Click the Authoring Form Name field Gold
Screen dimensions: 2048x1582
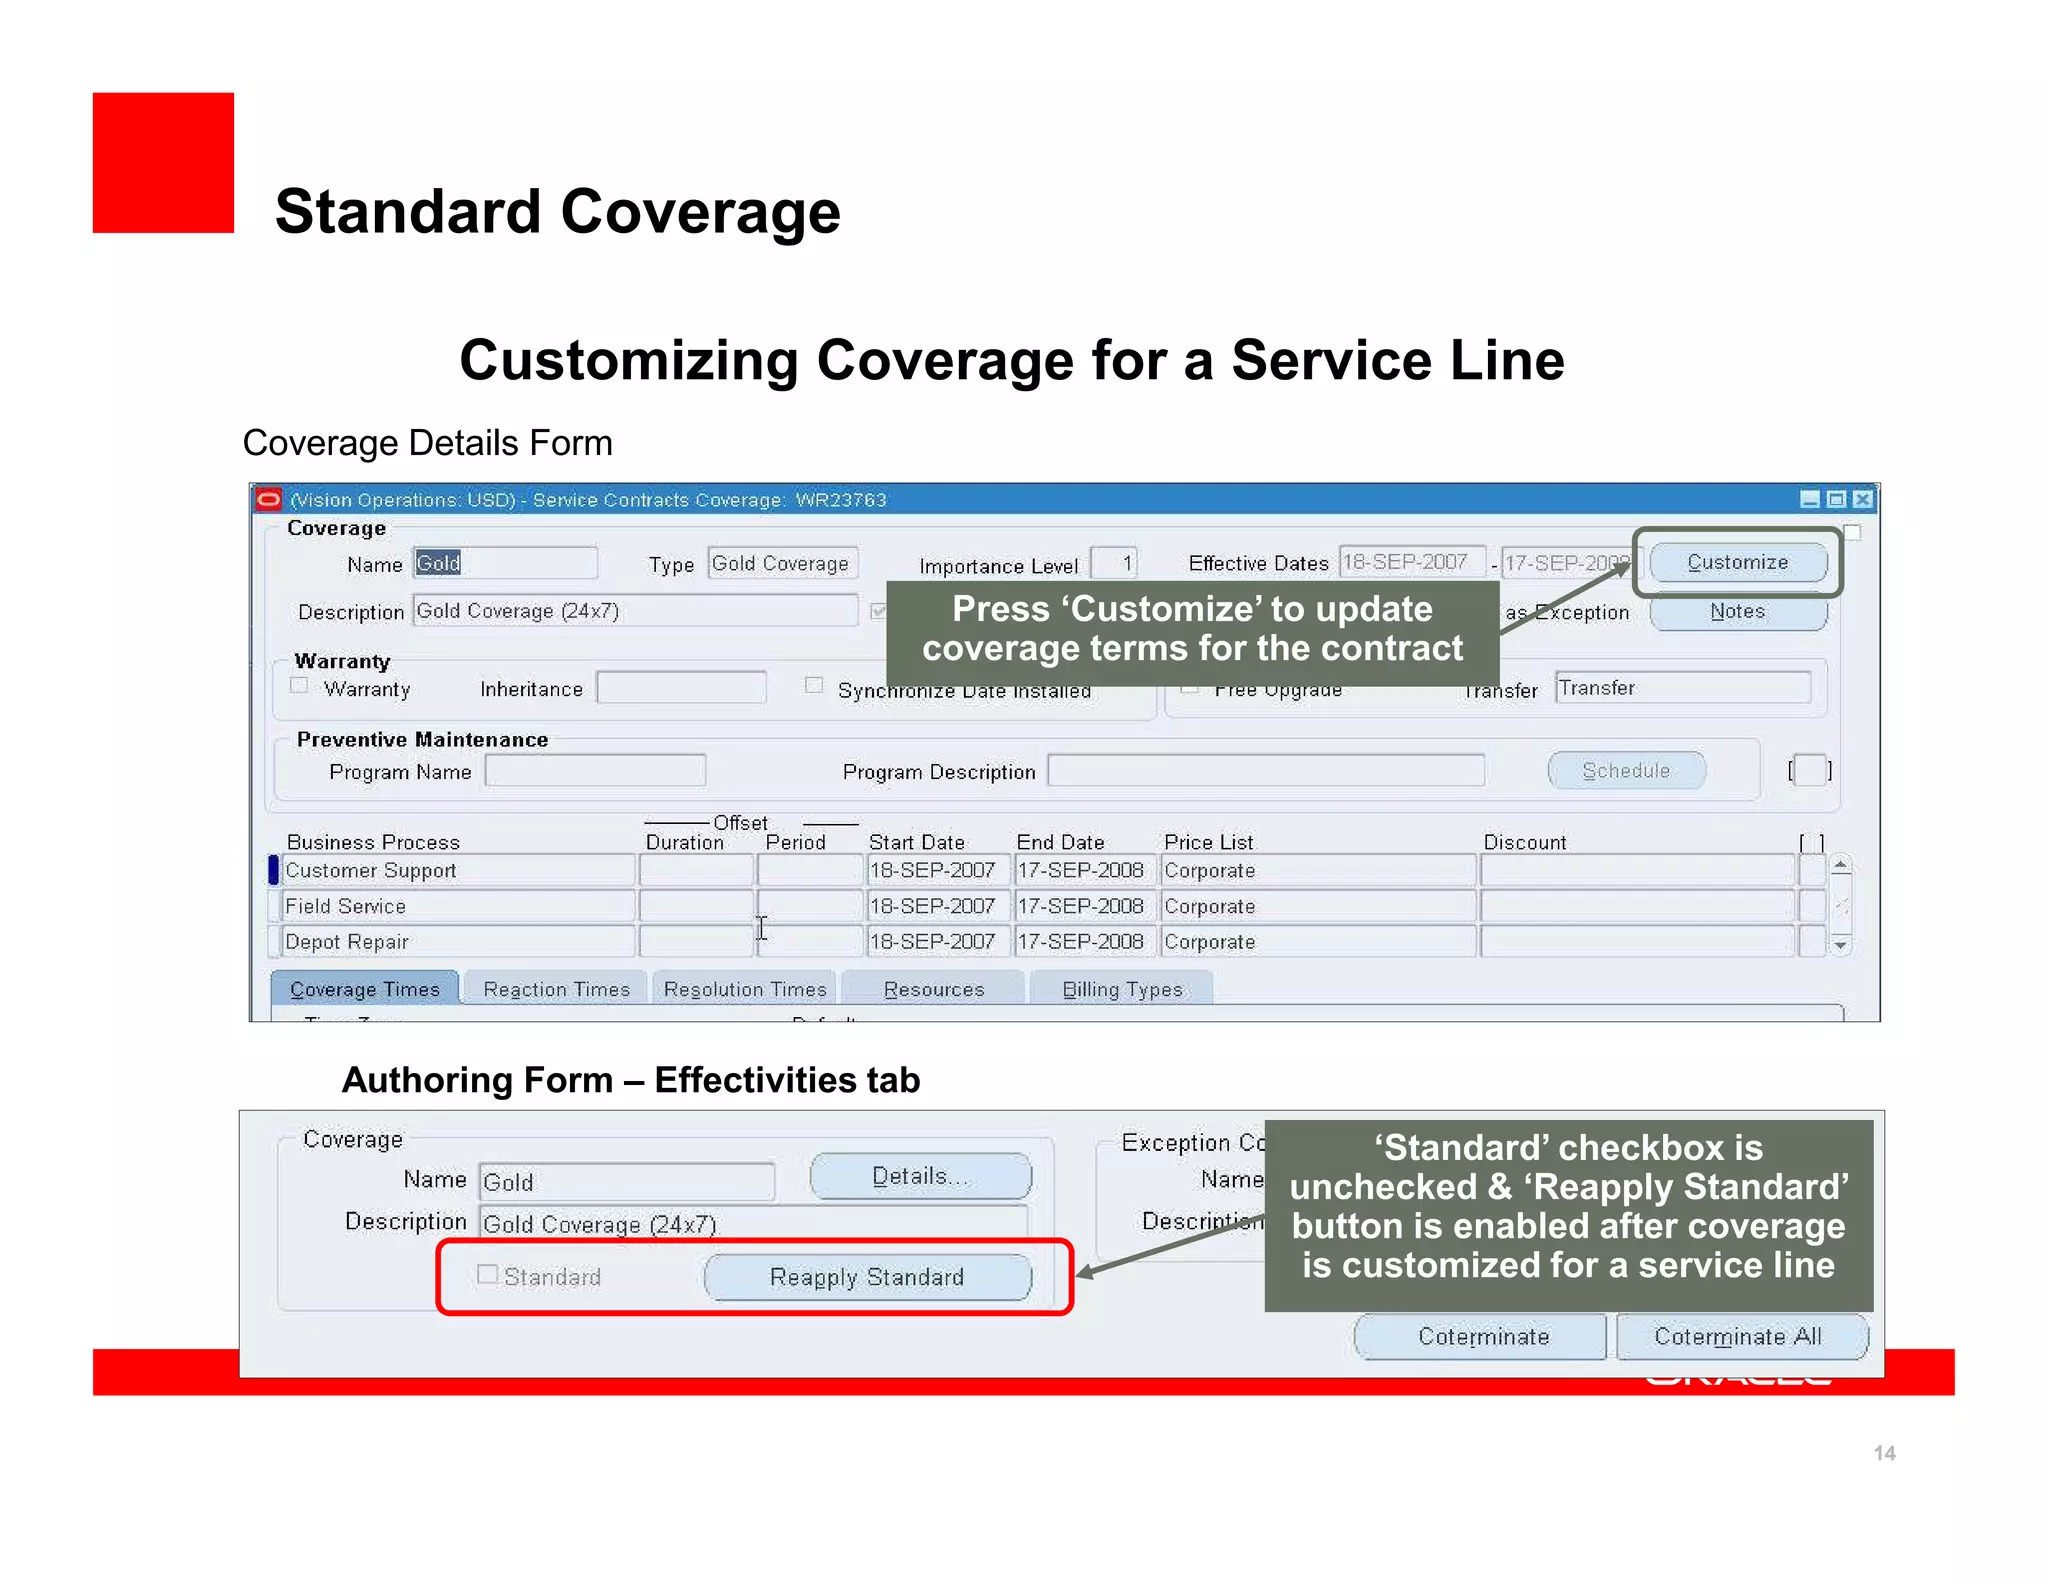point(627,1181)
